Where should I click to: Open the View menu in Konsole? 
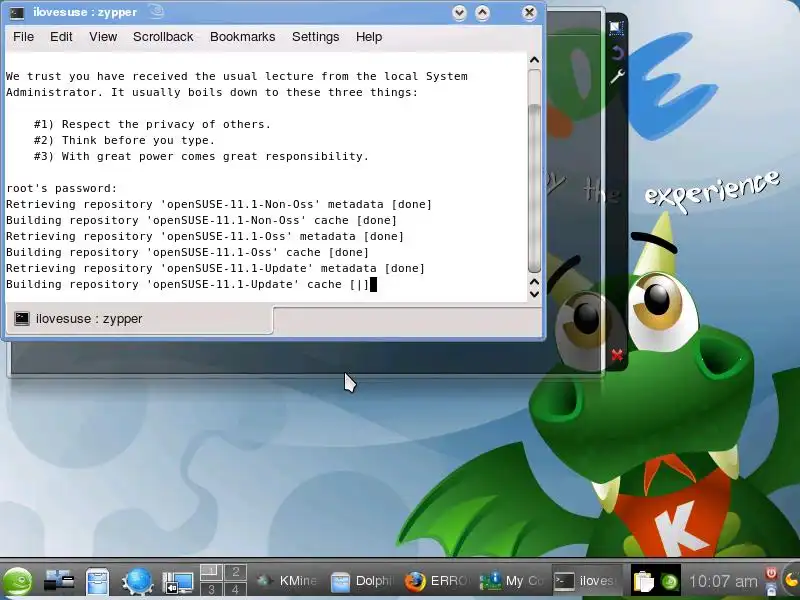coord(103,37)
